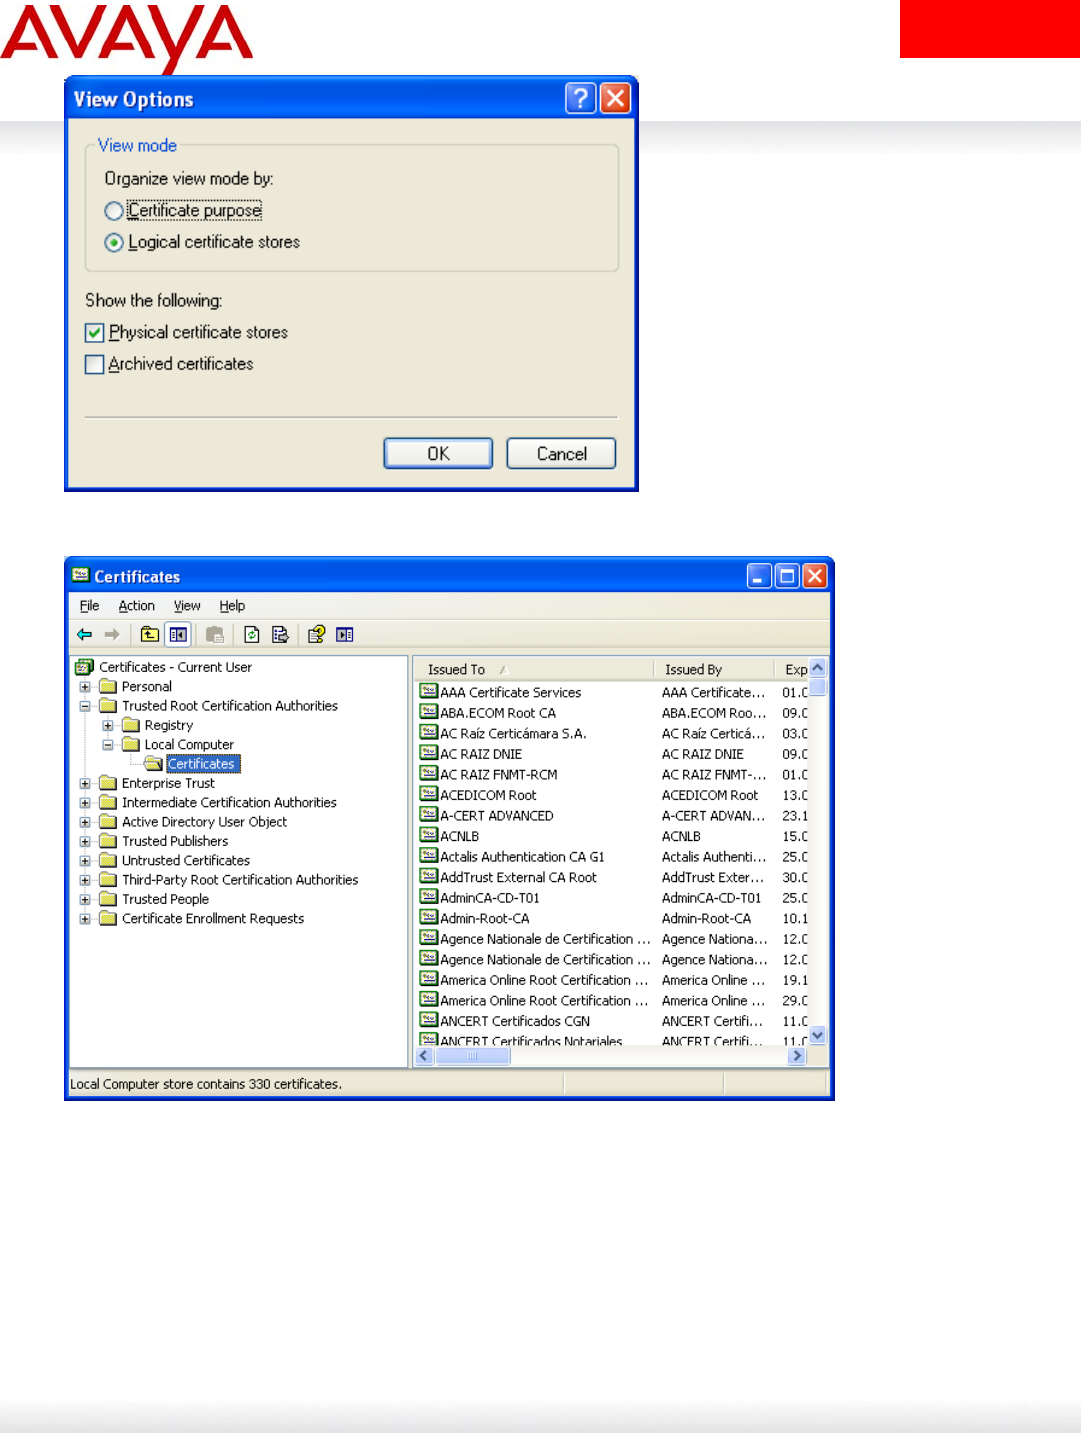Image resolution: width=1081 pixels, height=1433 pixels.
Task: Expand the Certificate Enrollment Requests node
Action: tap(85, 919)
